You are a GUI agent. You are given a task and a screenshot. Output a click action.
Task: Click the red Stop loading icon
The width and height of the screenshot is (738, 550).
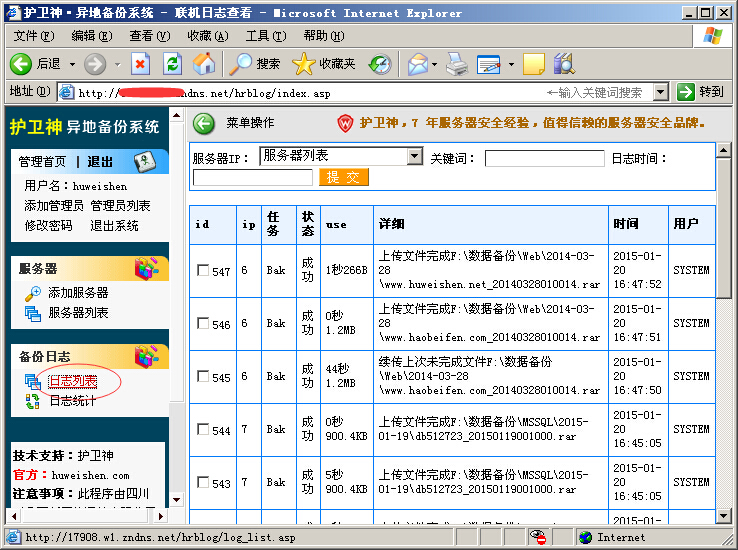click(x=140, y=64)
